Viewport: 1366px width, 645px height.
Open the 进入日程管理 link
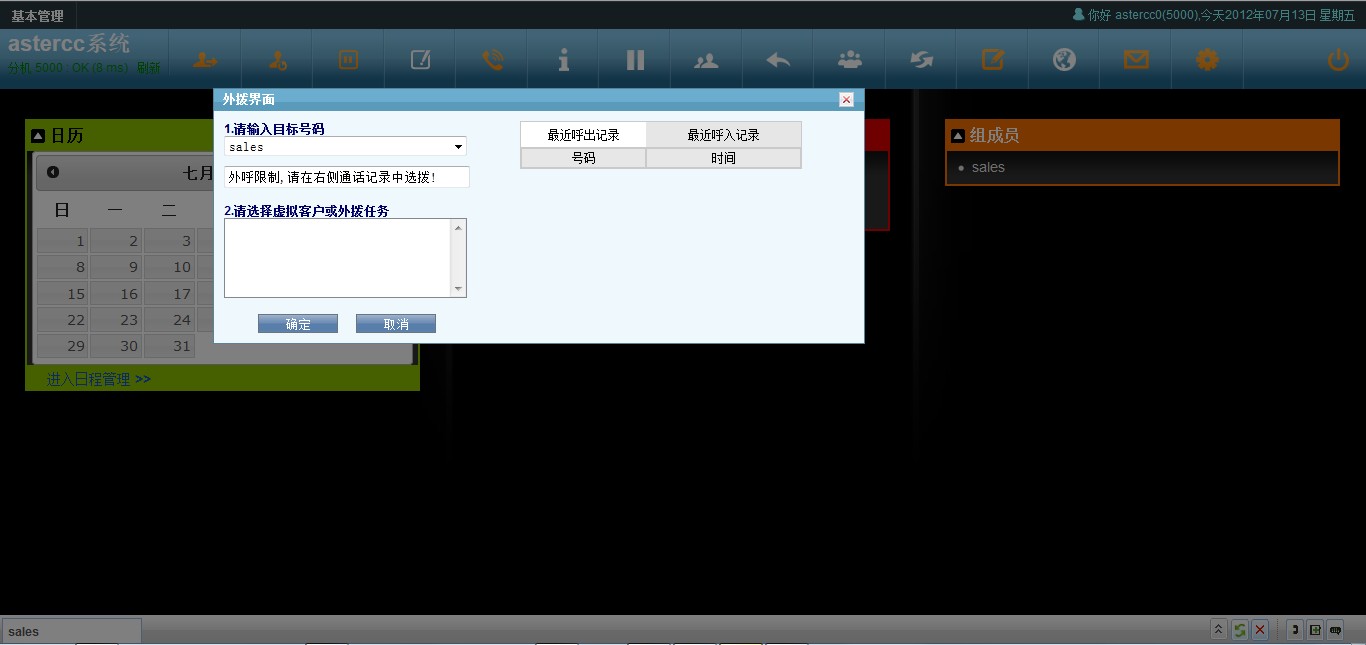[x=98, y=379]
